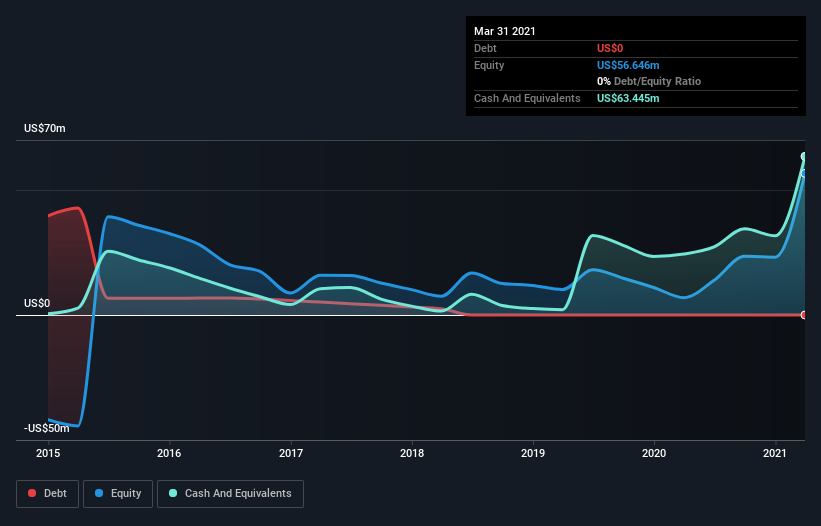Toggle the Debt series legend button

(x=48, y=494)
